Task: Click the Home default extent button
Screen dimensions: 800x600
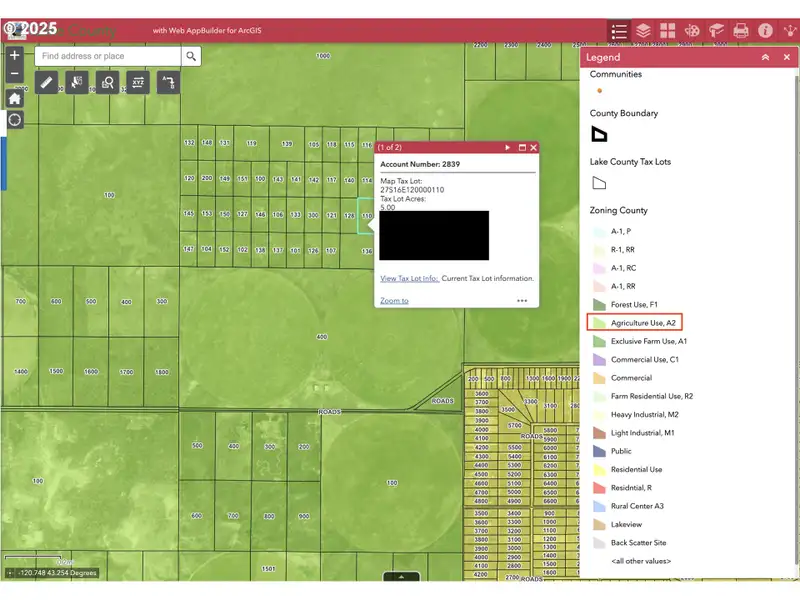Action: pos(14,99)
